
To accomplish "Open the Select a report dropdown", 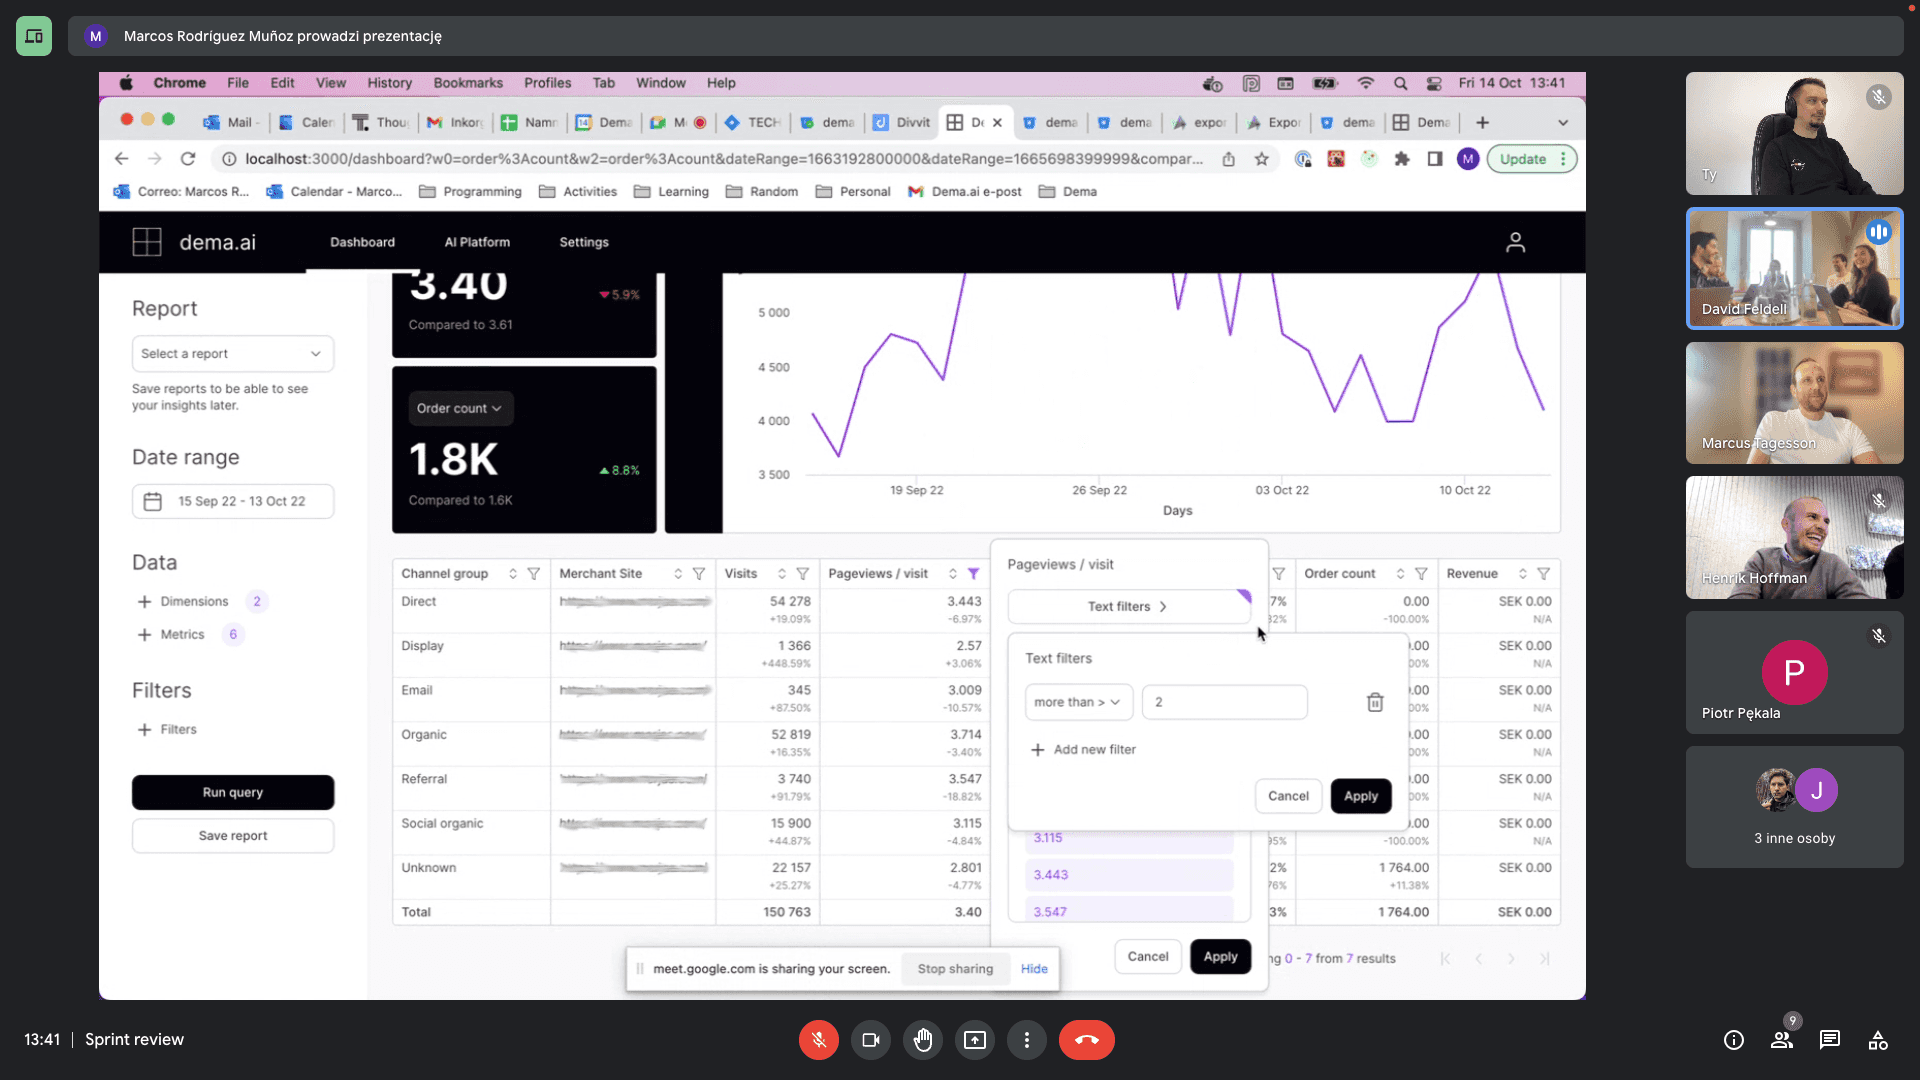I will point(231,353).
